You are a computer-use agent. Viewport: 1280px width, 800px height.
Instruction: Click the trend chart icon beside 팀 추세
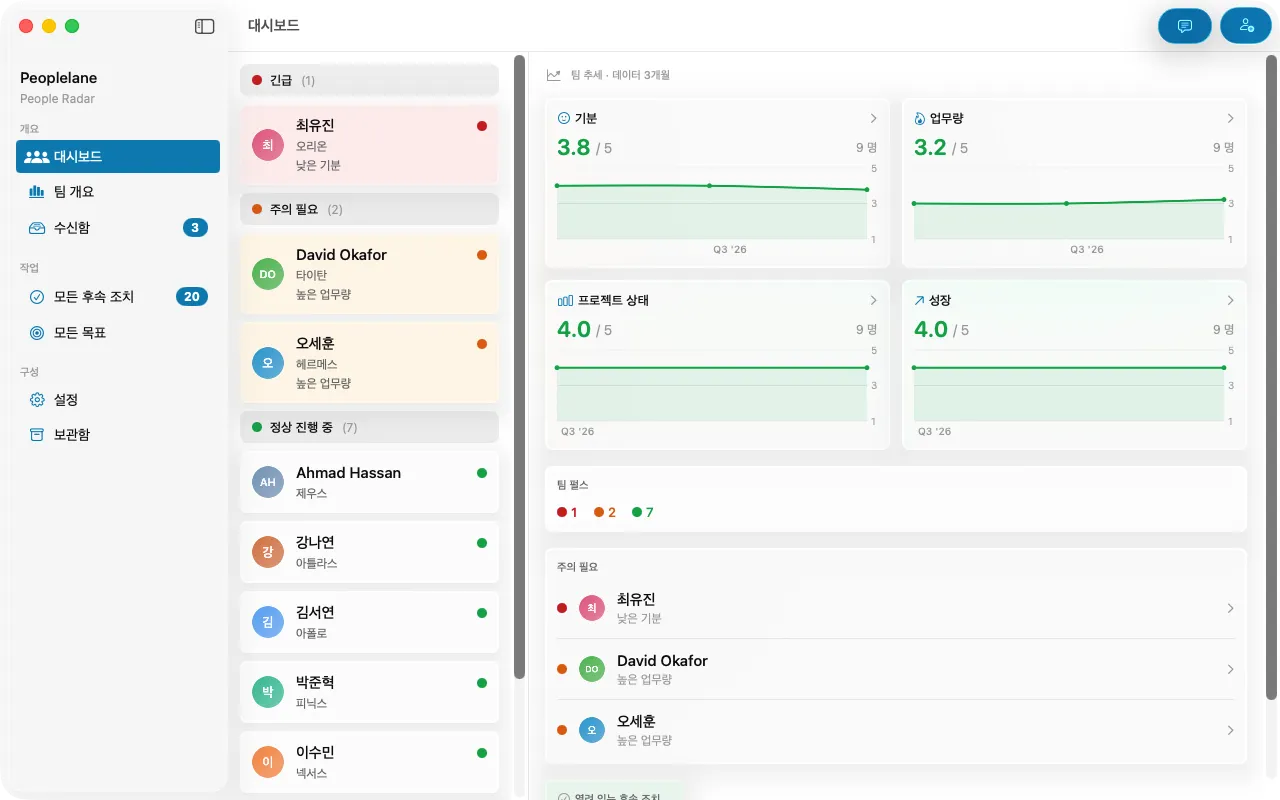point(554,75)
